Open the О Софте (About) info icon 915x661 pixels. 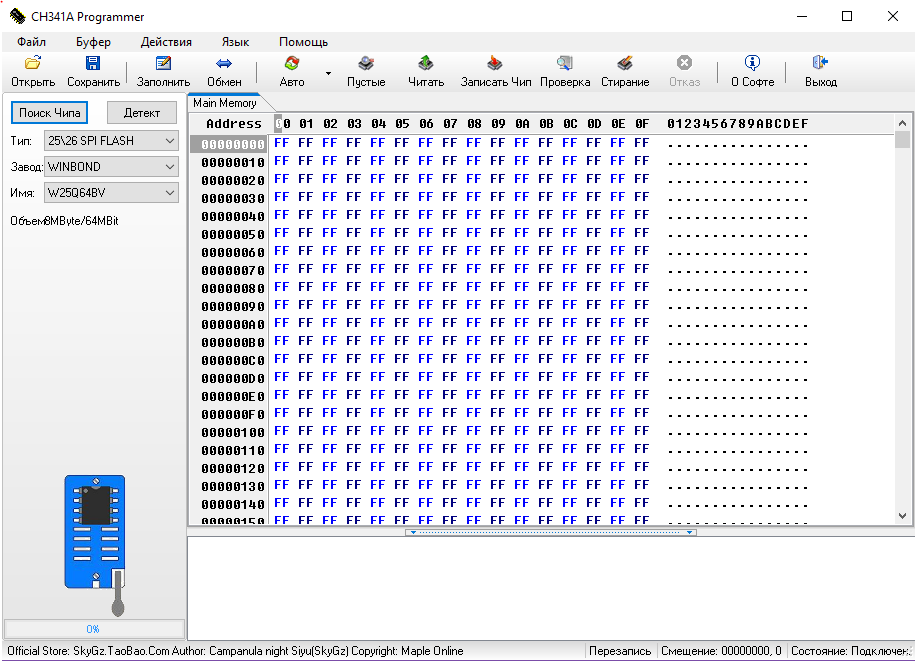pyautogui.click(x=752, y=64)
